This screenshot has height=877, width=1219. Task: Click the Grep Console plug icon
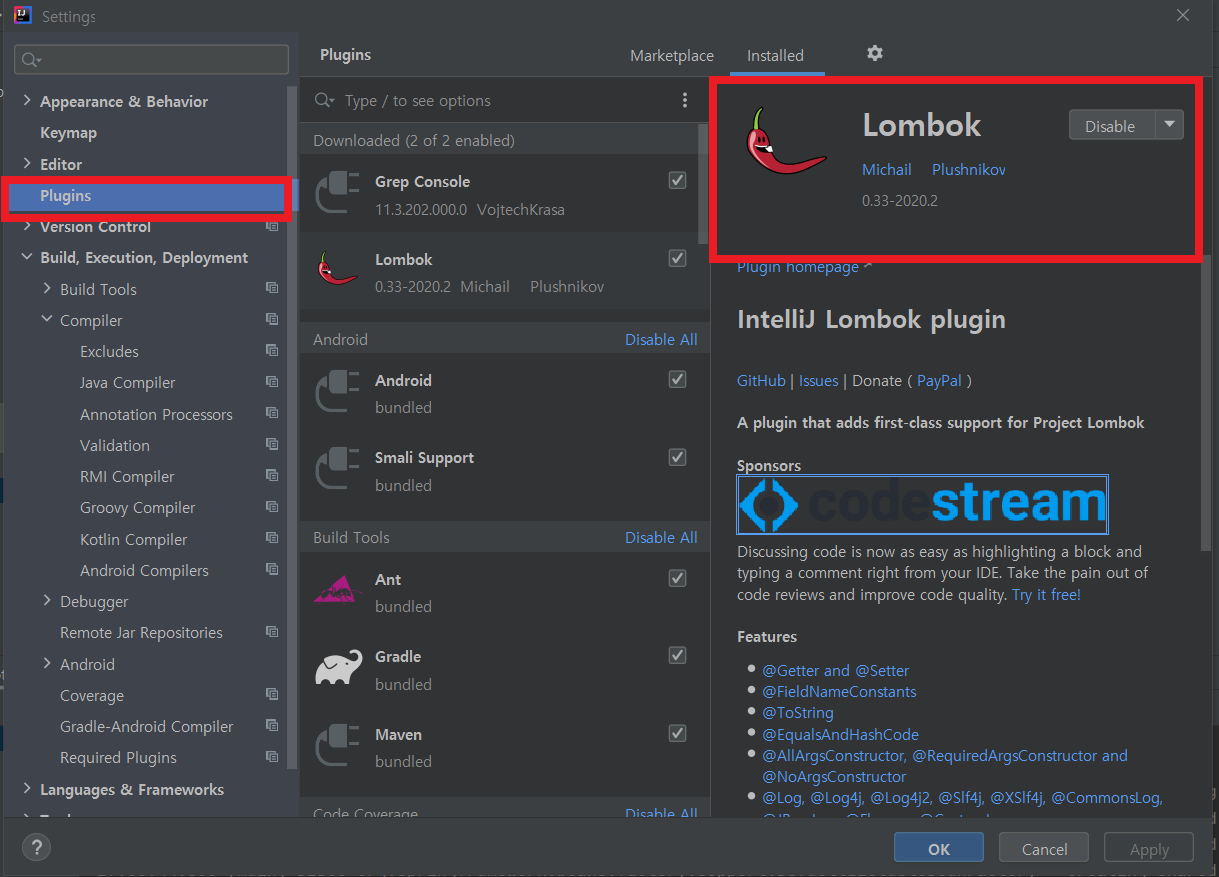point(337,194)
